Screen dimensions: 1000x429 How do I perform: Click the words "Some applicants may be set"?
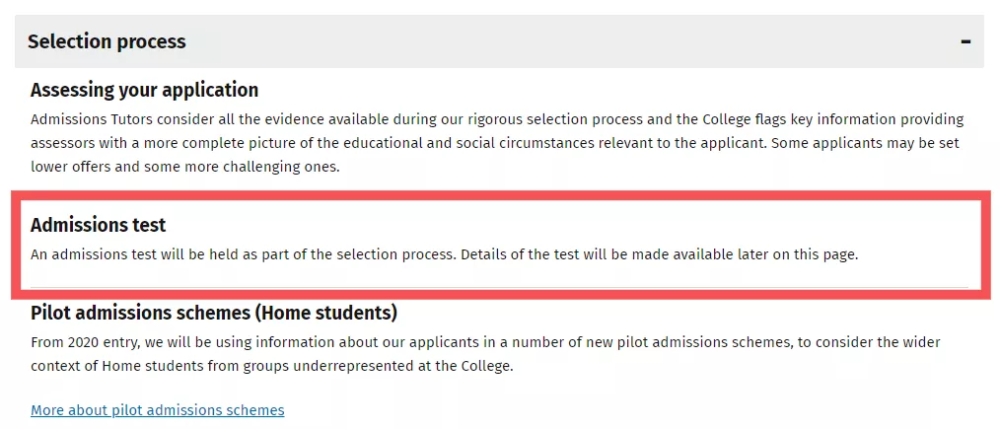click(x=867, y=143)
